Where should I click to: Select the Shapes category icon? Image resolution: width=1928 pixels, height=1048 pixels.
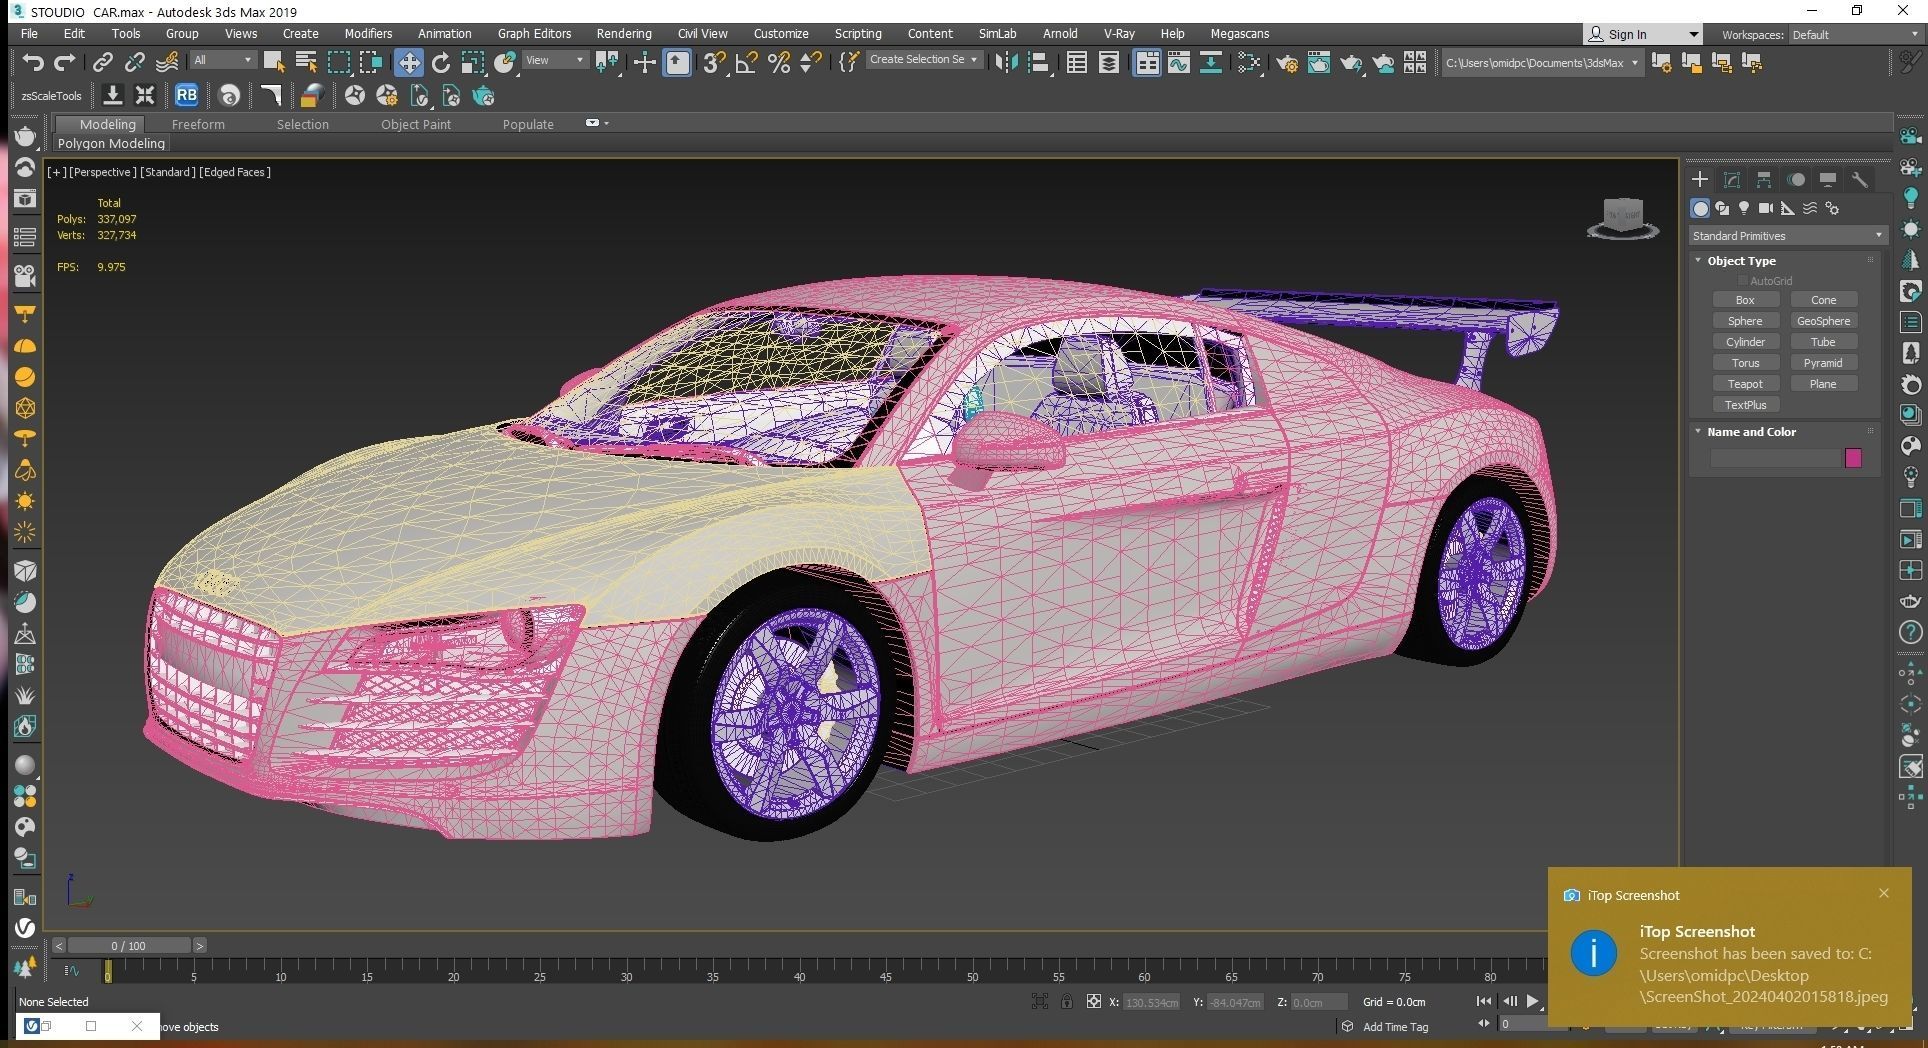(x=1722, y=208)
